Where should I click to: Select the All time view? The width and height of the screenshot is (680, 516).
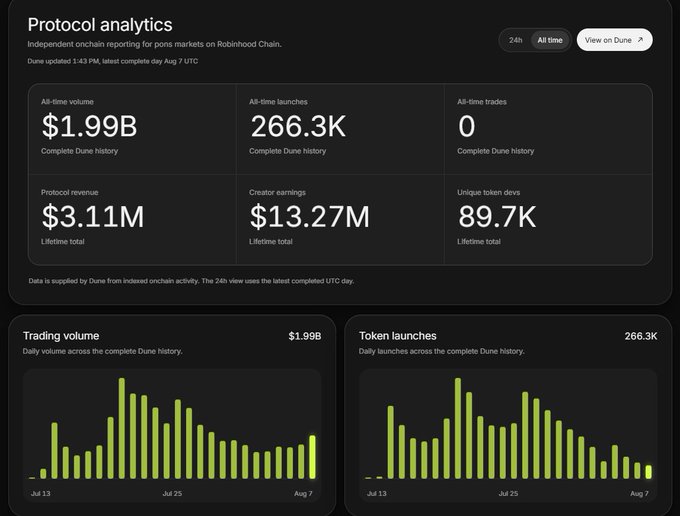[550, 40]
